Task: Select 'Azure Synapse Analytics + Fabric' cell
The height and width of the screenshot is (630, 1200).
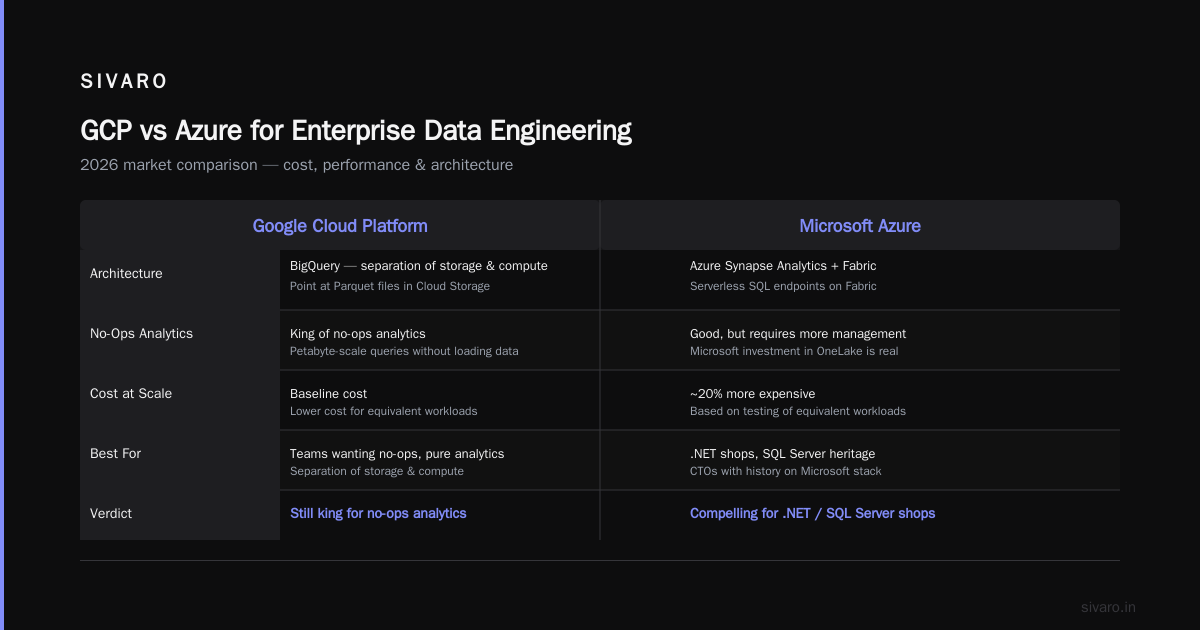Action: click(783, 266)
